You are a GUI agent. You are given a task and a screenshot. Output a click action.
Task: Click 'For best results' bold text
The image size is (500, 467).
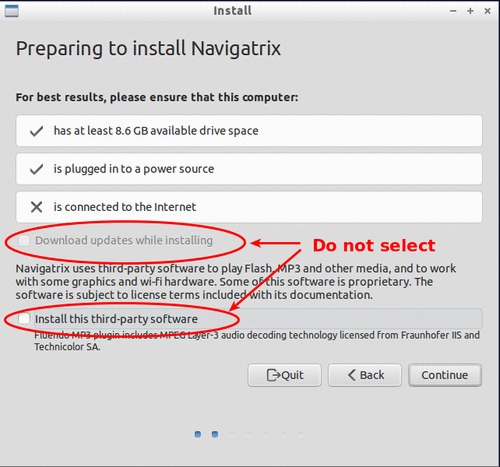point(157,97)
